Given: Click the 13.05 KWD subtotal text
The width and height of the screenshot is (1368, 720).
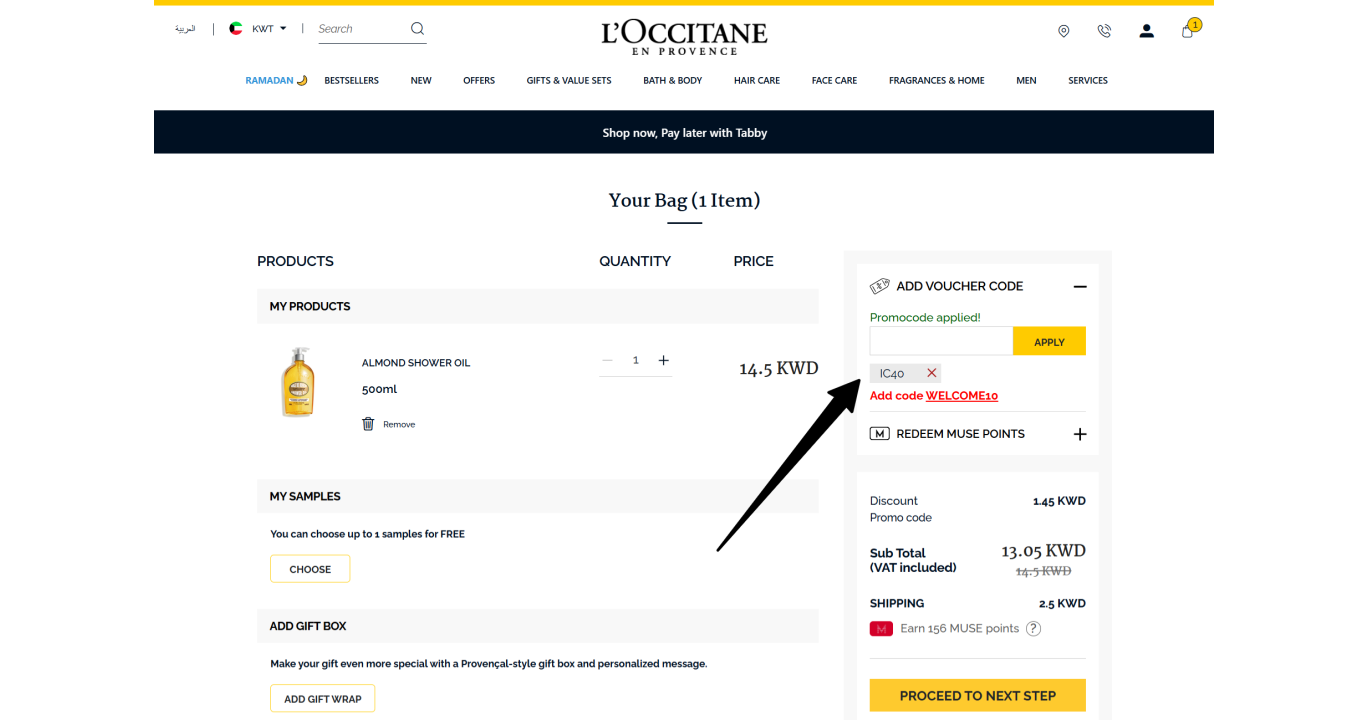Looking at the screenshot, I should click(x=1043, y=551).
